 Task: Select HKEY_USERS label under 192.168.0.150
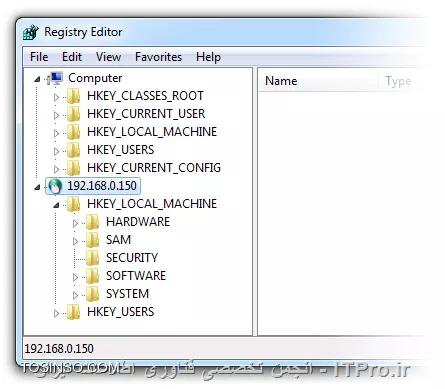121,312
